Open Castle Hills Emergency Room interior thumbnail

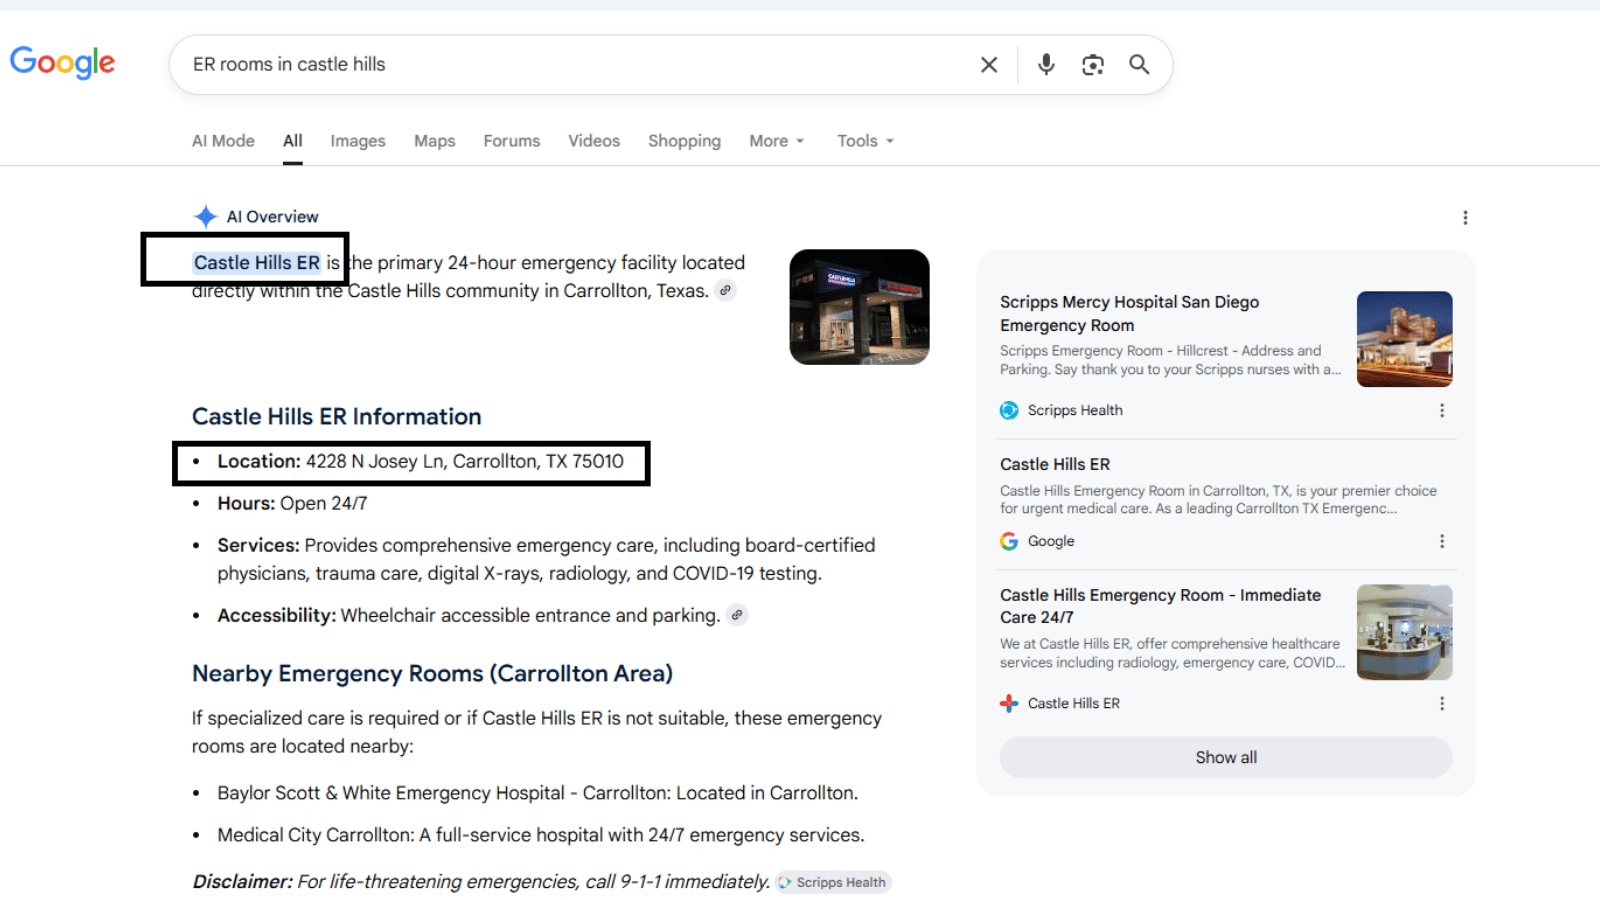tap(1404, 632)
